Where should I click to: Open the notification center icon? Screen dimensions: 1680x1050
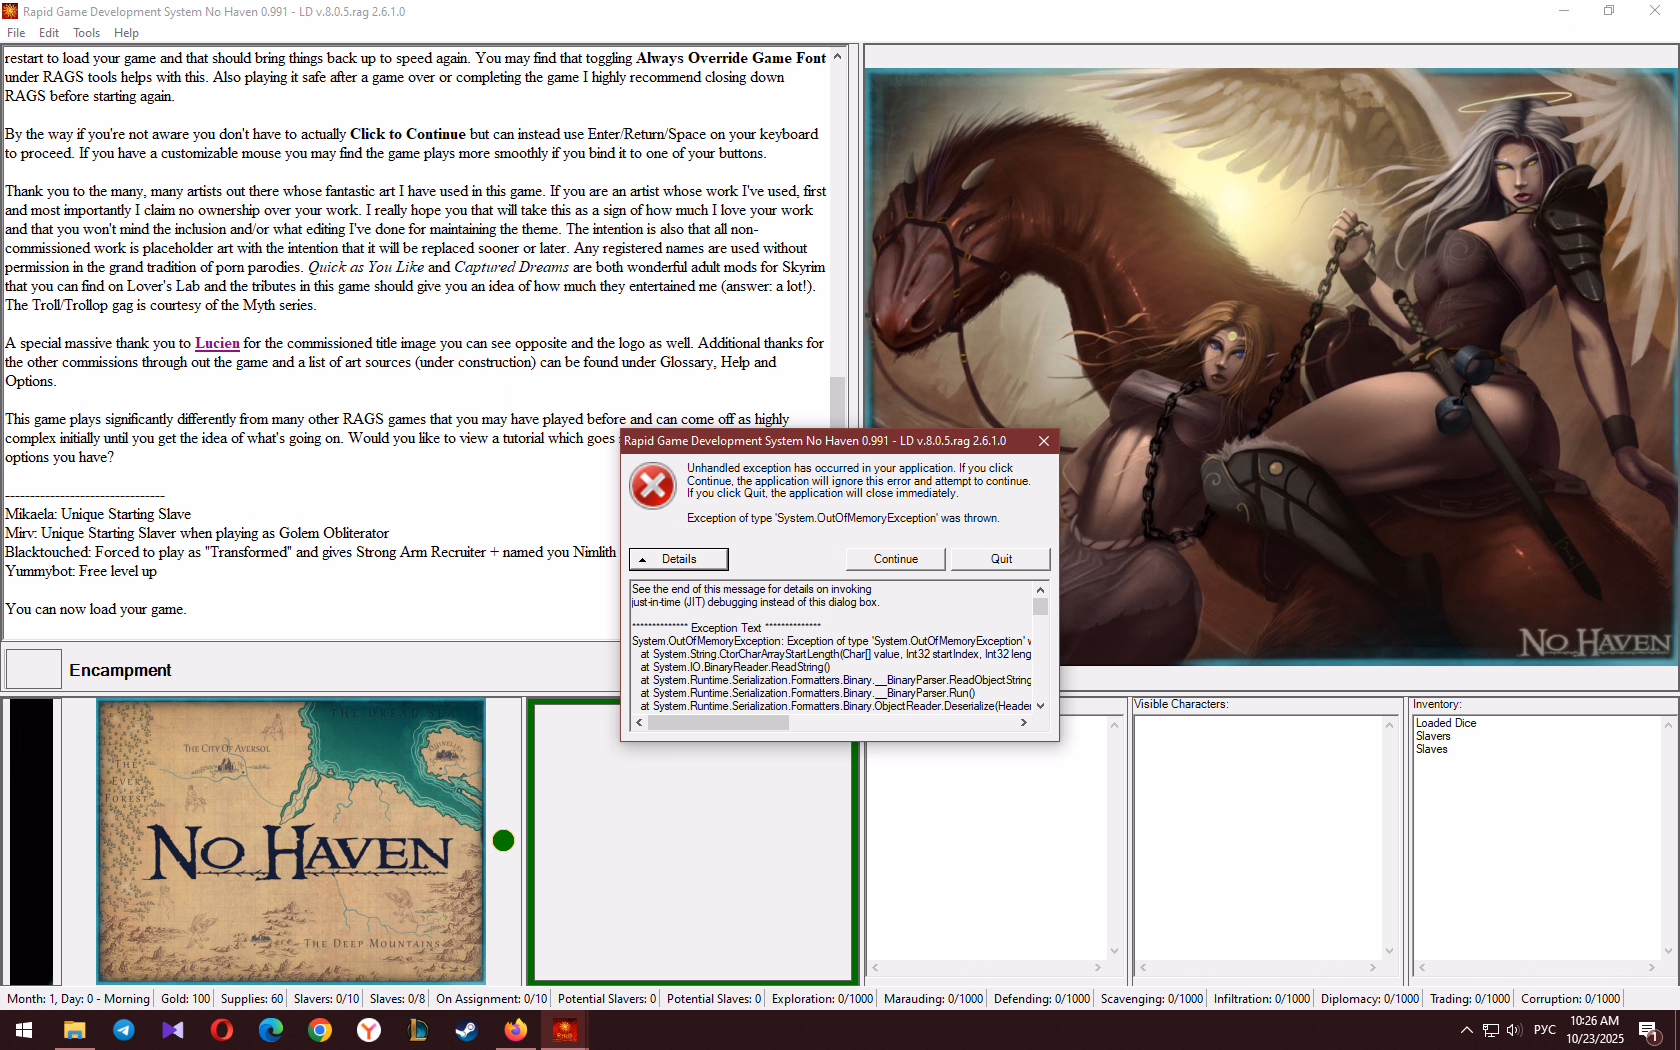coord(1649,1030)
